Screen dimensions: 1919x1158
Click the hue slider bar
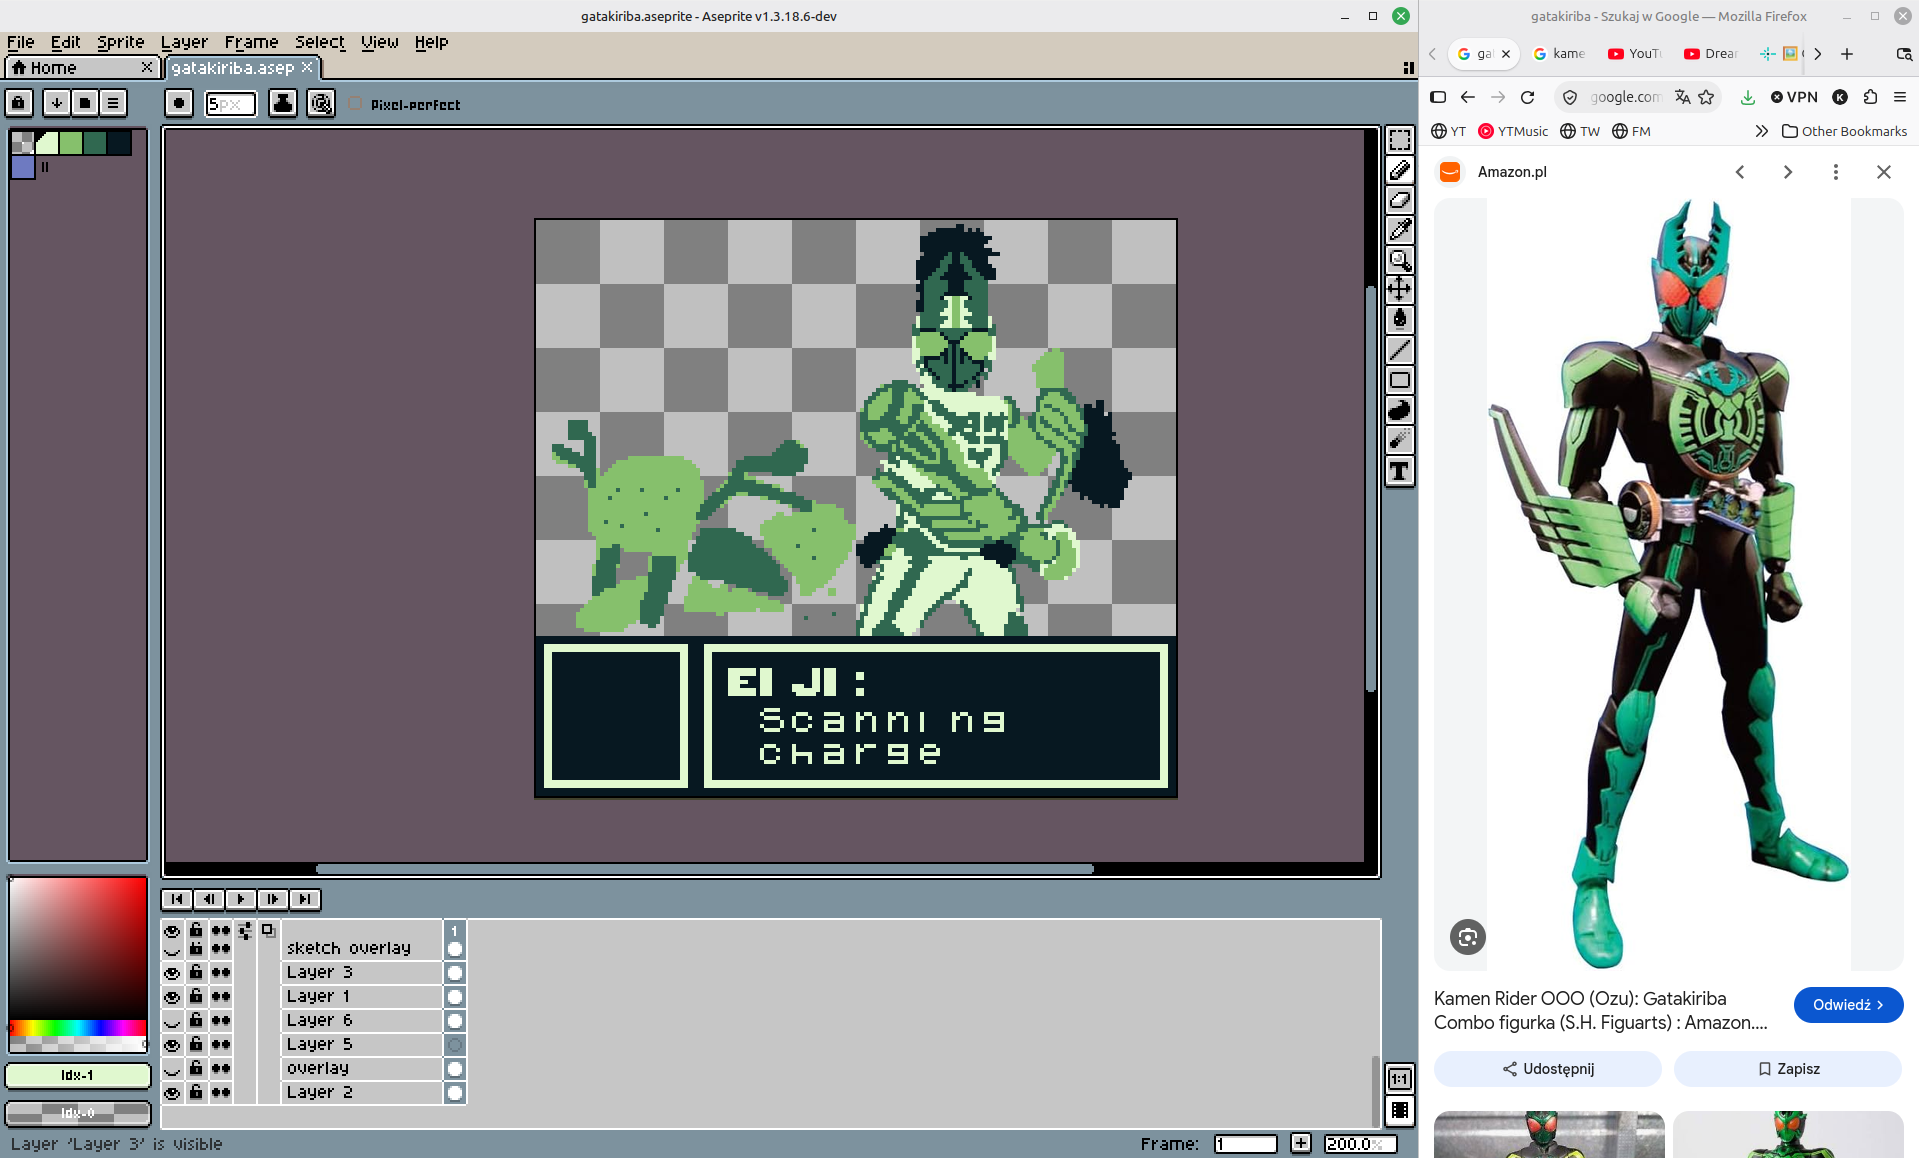click(x=78, y=1027)
